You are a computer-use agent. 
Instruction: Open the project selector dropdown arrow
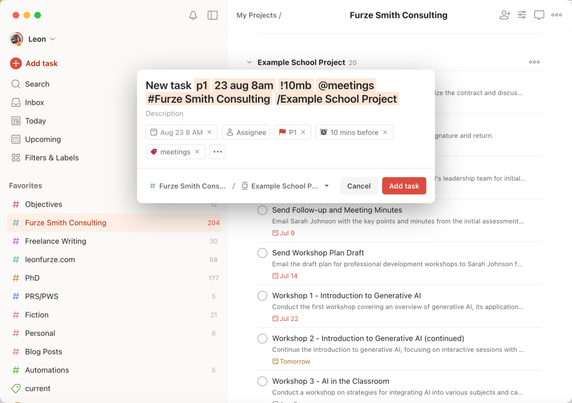coord(326,186)
